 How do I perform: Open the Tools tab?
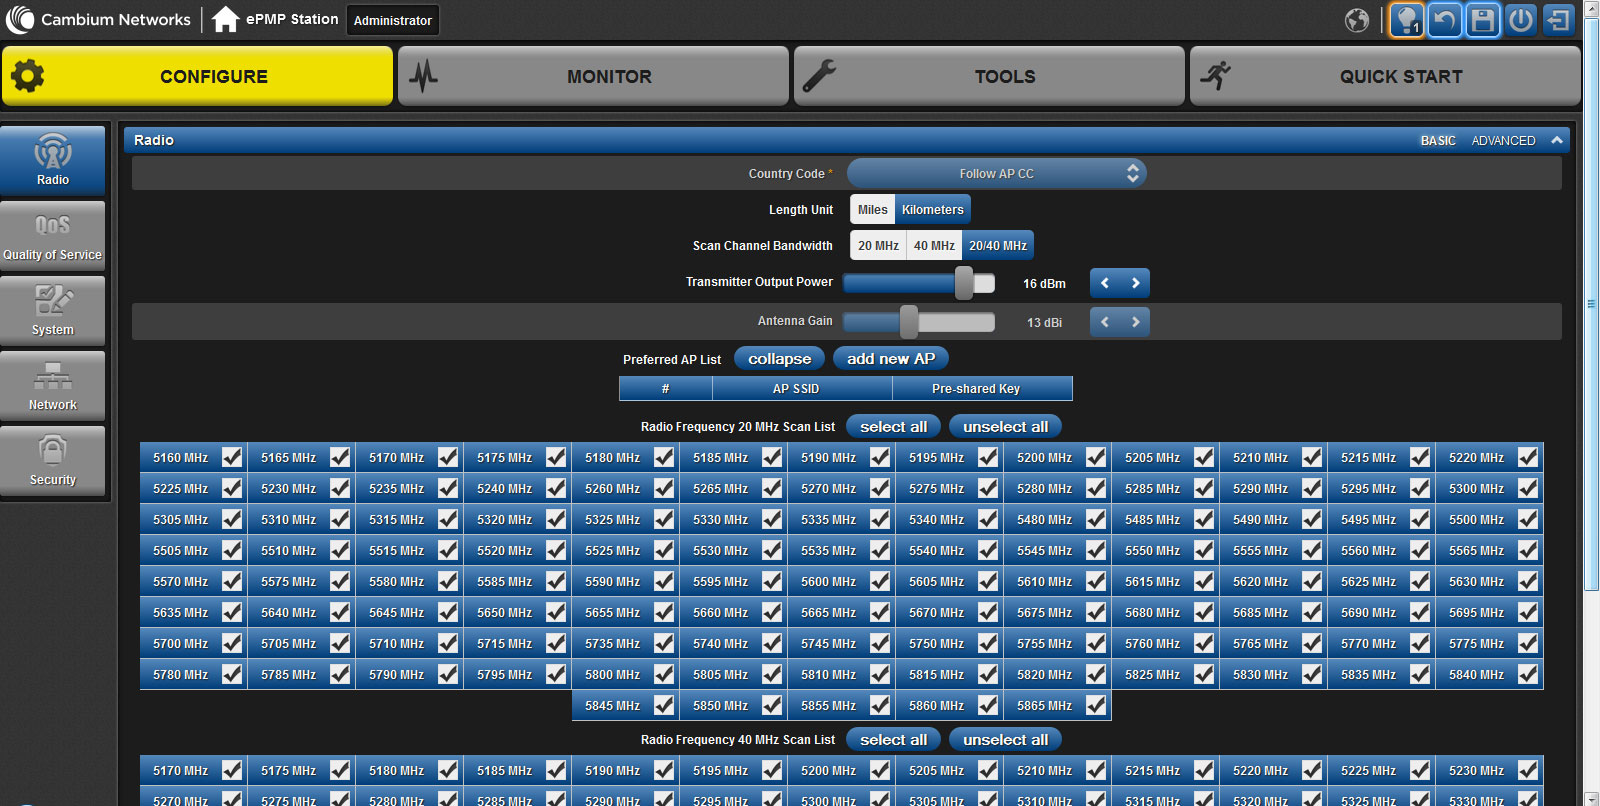pyautogui.click(x=989, y=76)
